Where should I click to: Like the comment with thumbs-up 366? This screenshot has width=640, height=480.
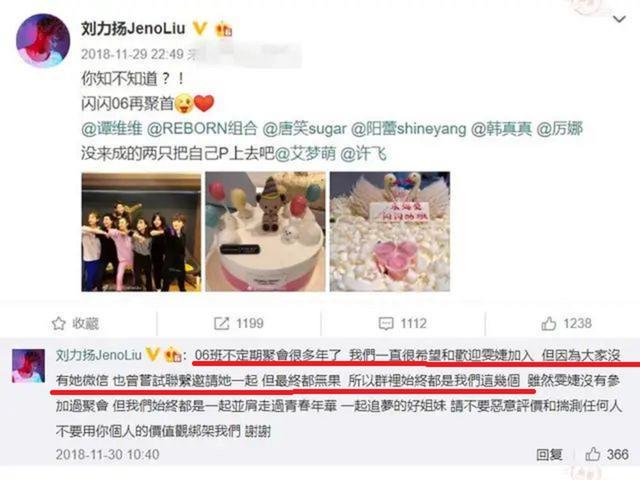coord(592,454)
